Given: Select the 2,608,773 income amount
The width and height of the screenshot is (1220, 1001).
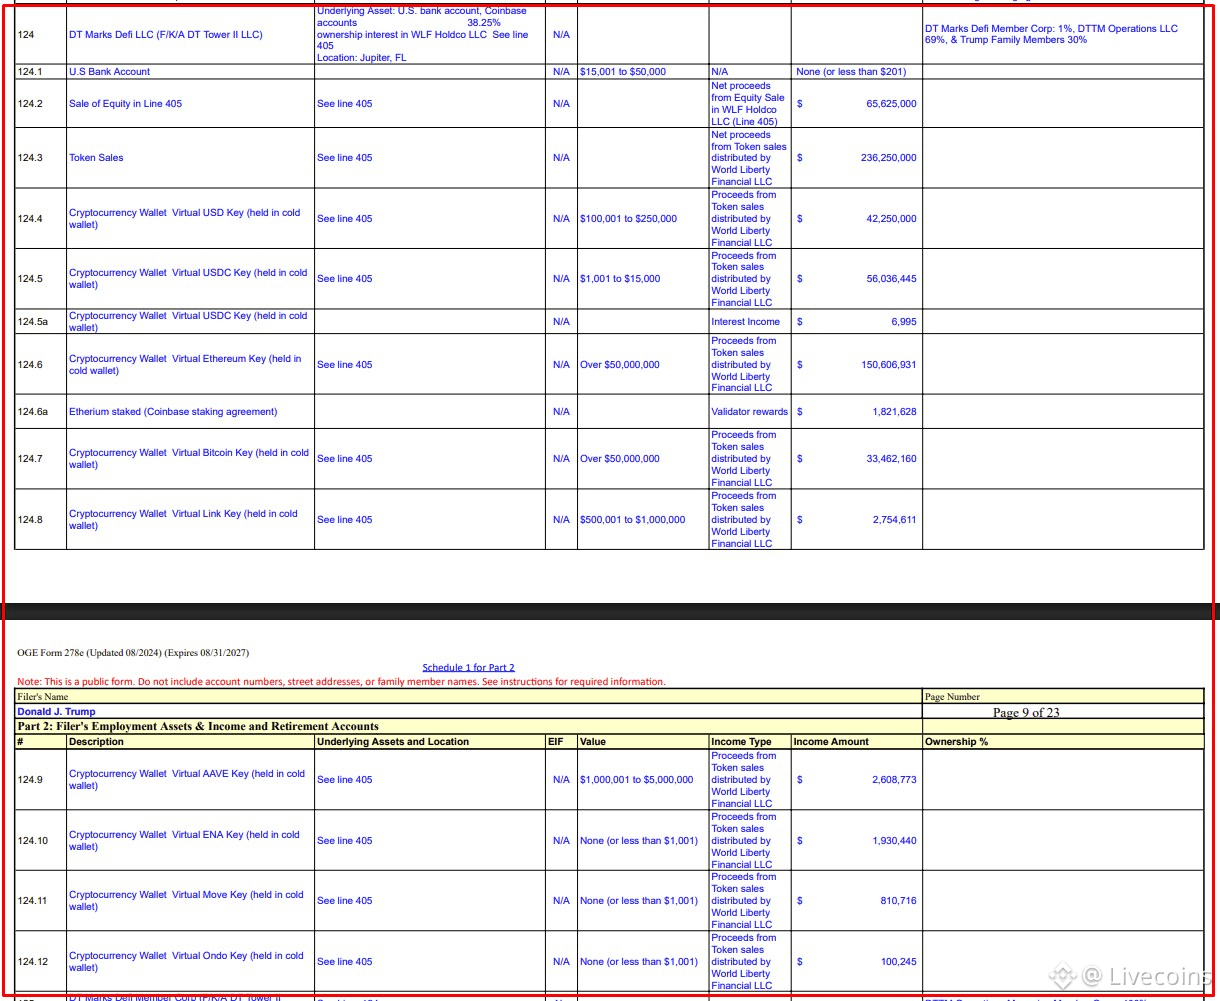Looking at the screenshot, I should click(894, 780).
